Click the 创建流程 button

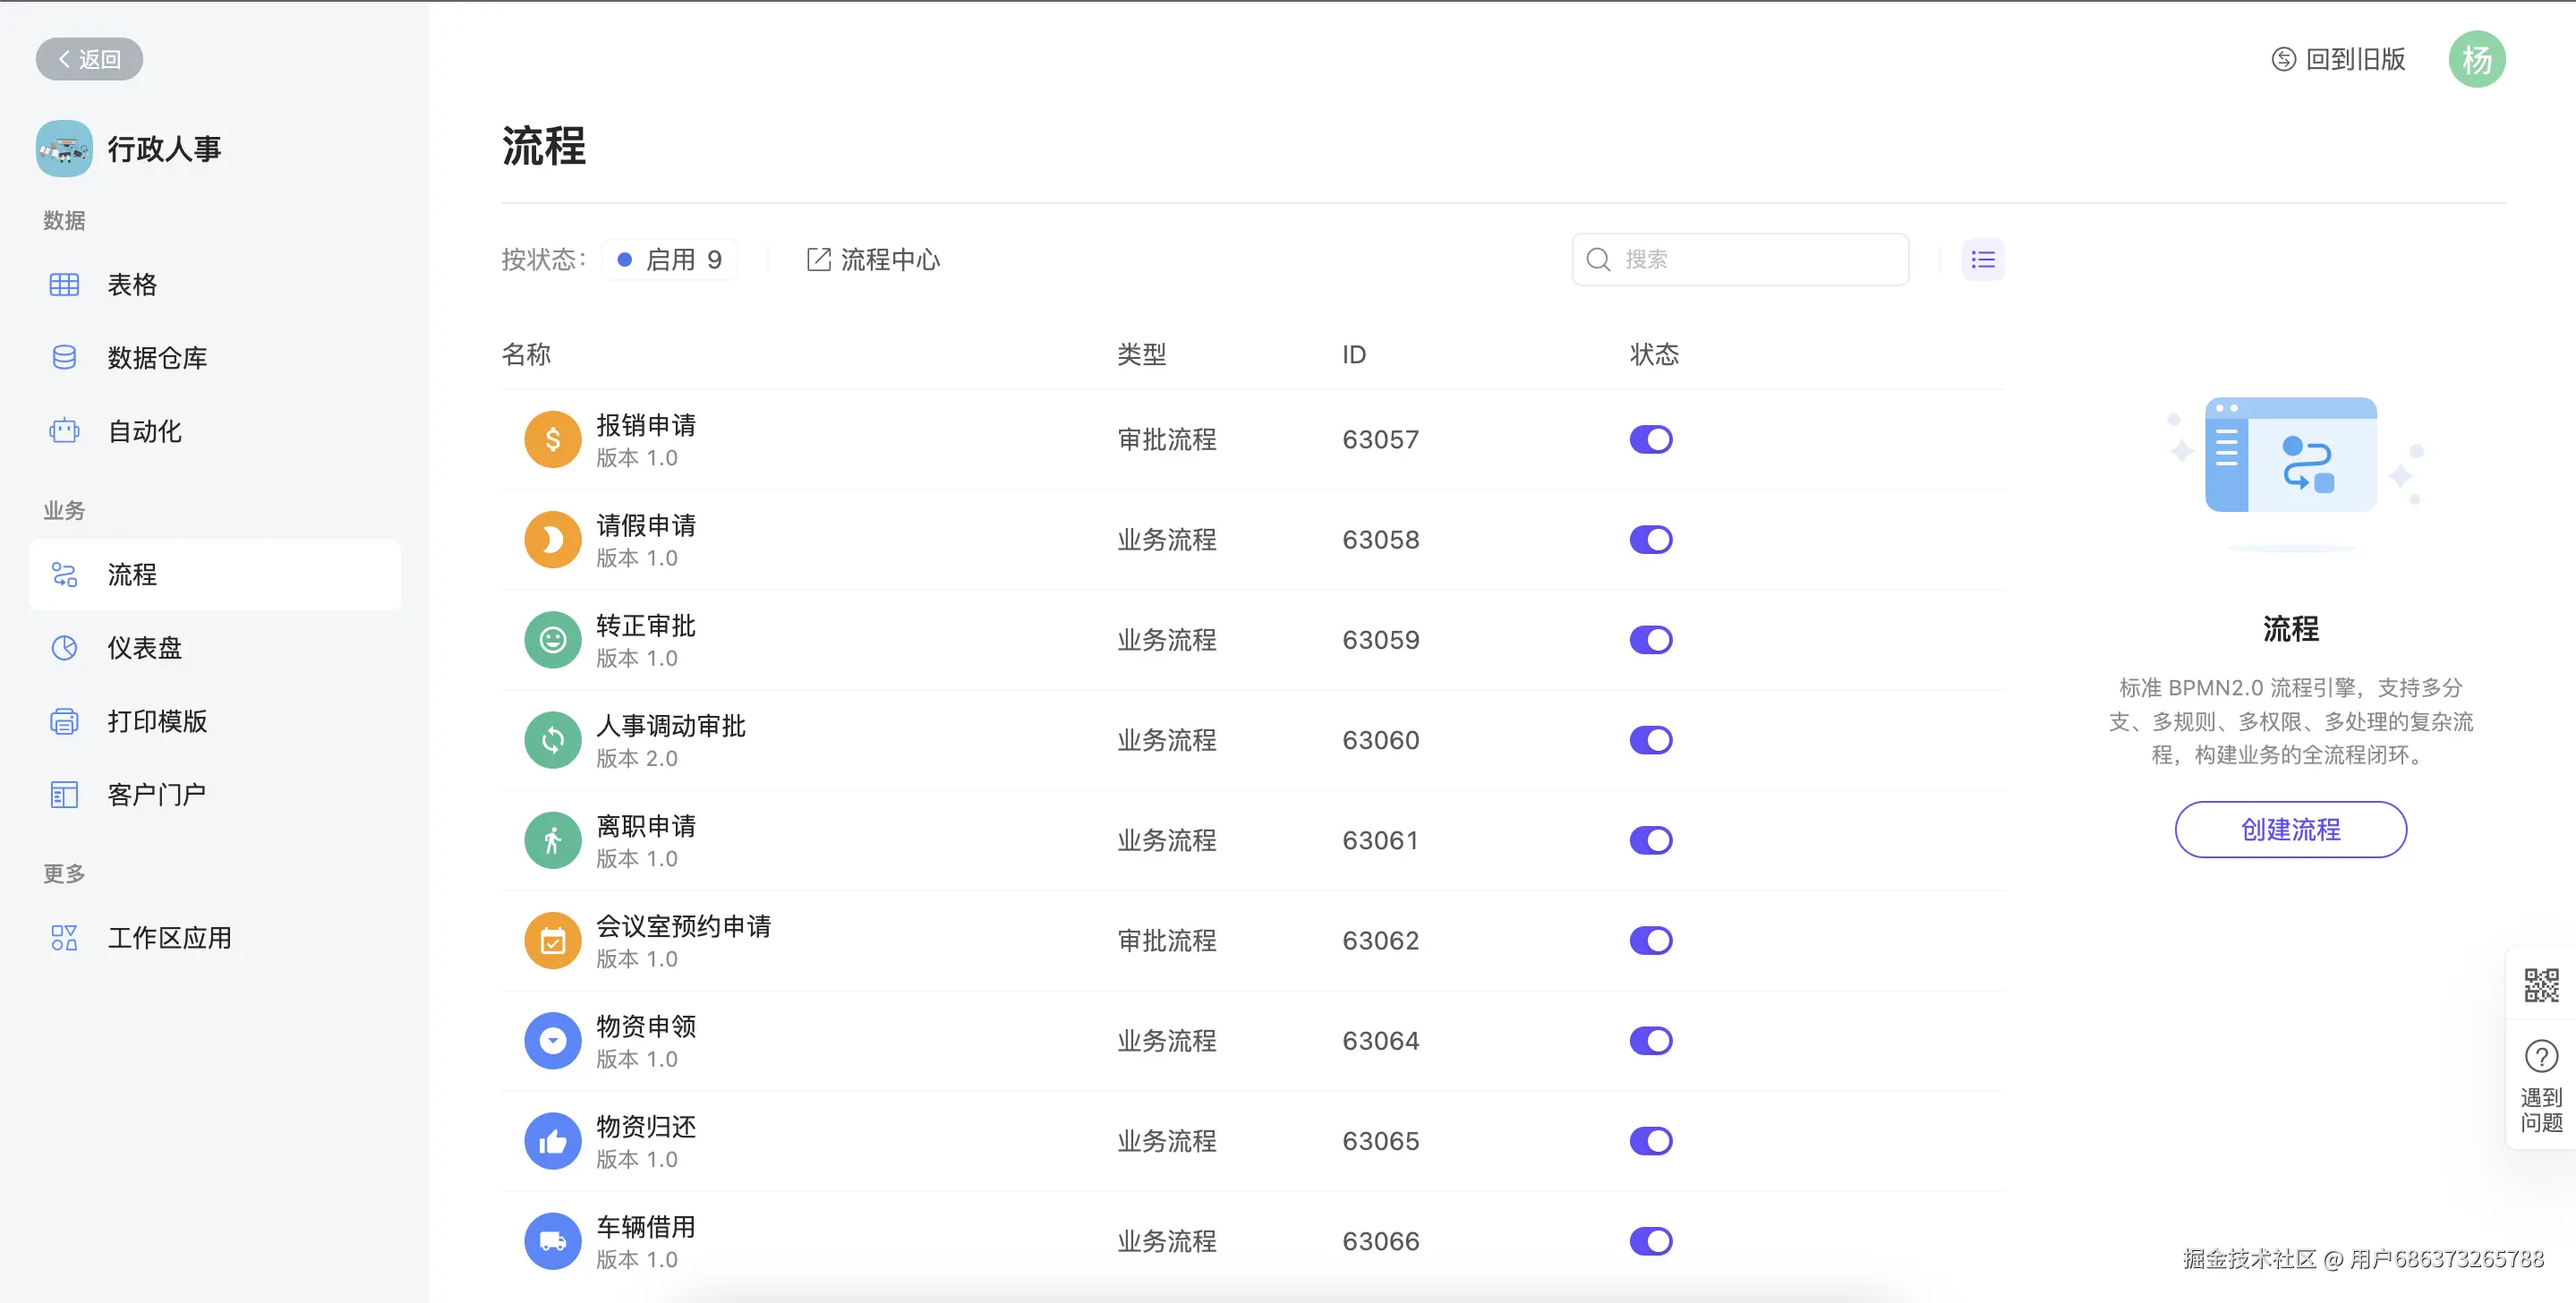coord(2290,829)
